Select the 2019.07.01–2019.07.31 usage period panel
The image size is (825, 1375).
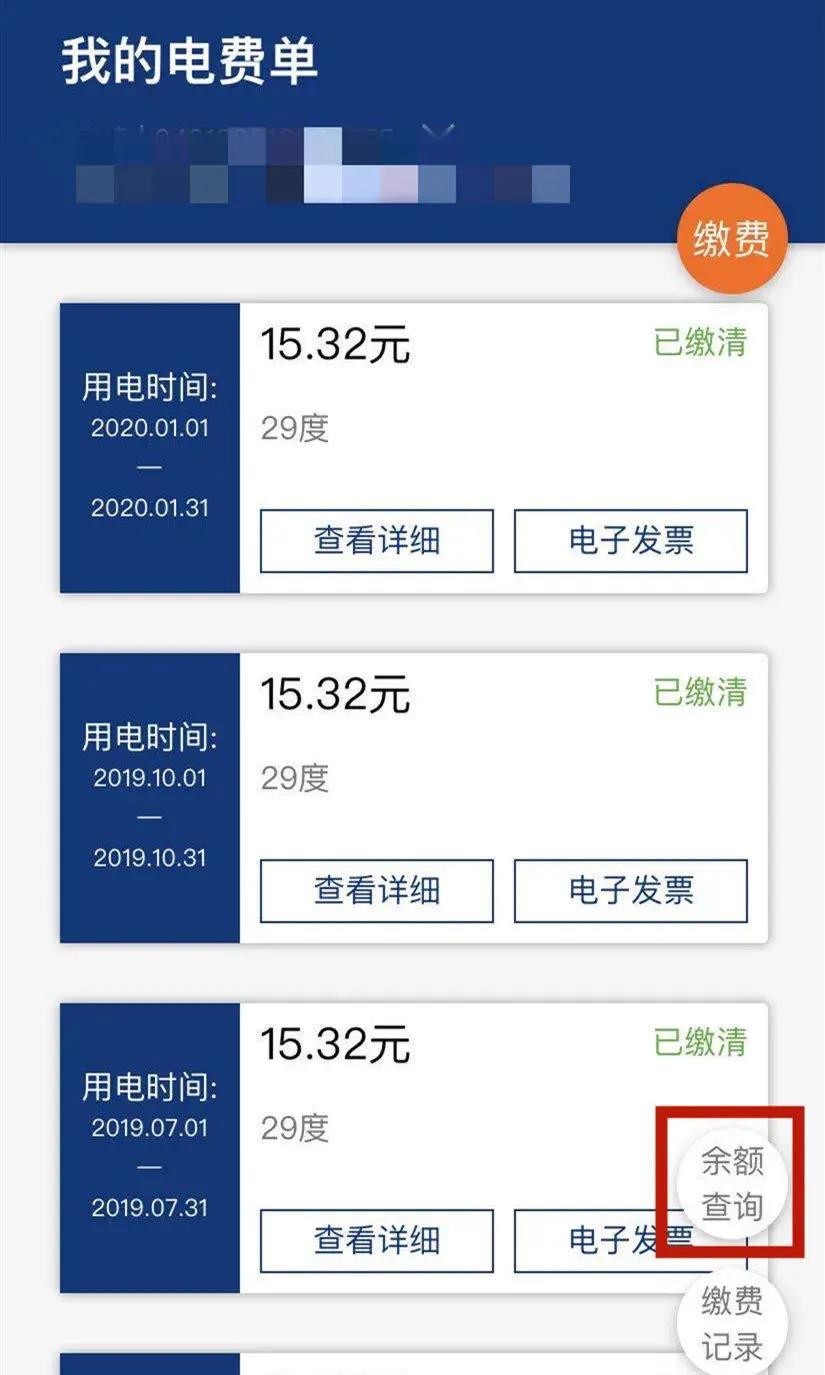150,1147
